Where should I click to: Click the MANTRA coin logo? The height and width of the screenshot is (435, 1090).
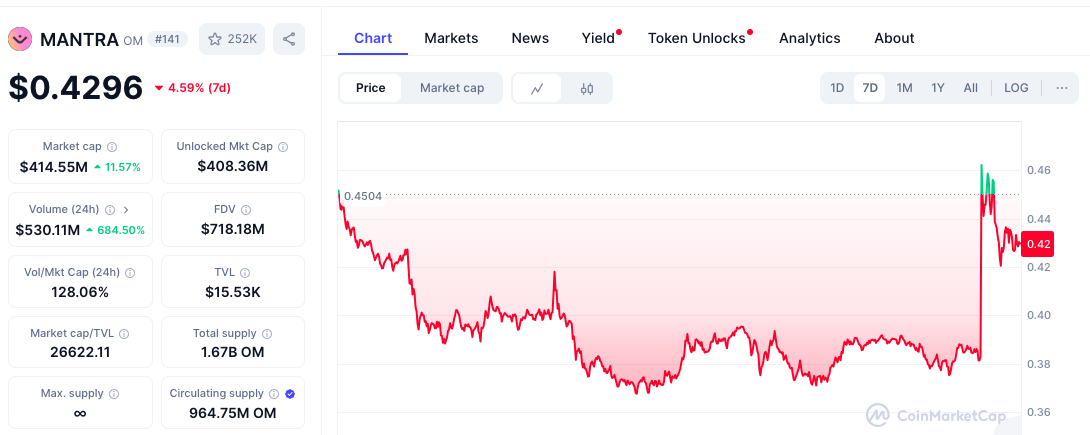click(20, 40)
